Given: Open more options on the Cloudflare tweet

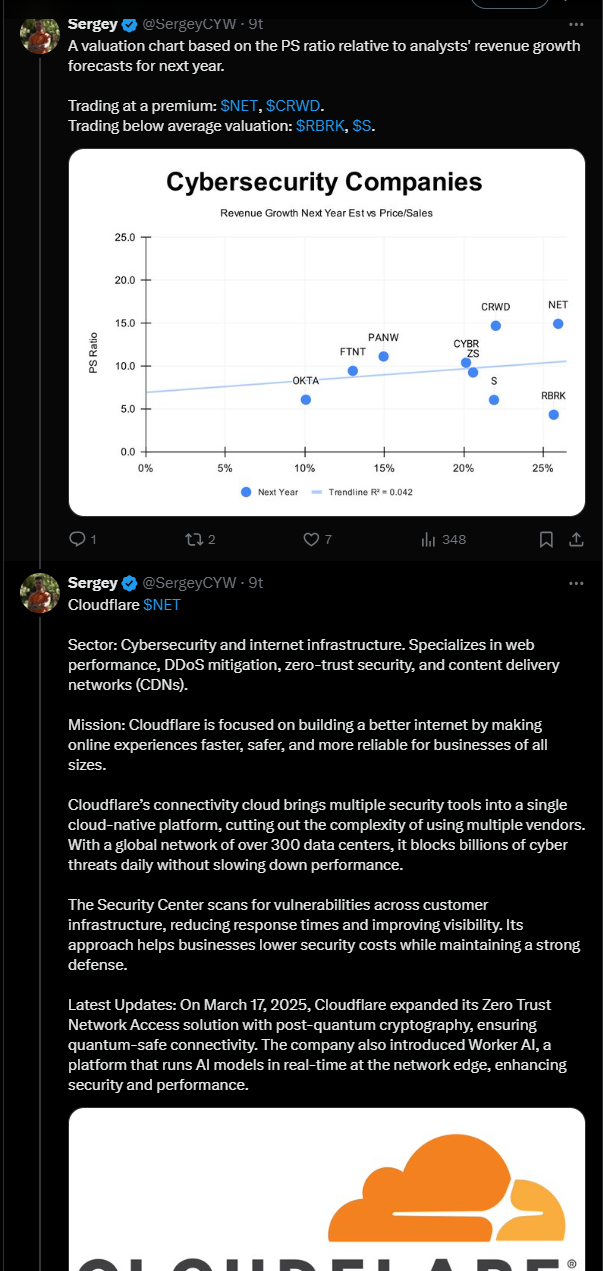Looking at the screenshot, I should pyautogui.click(x=576, y=583).
